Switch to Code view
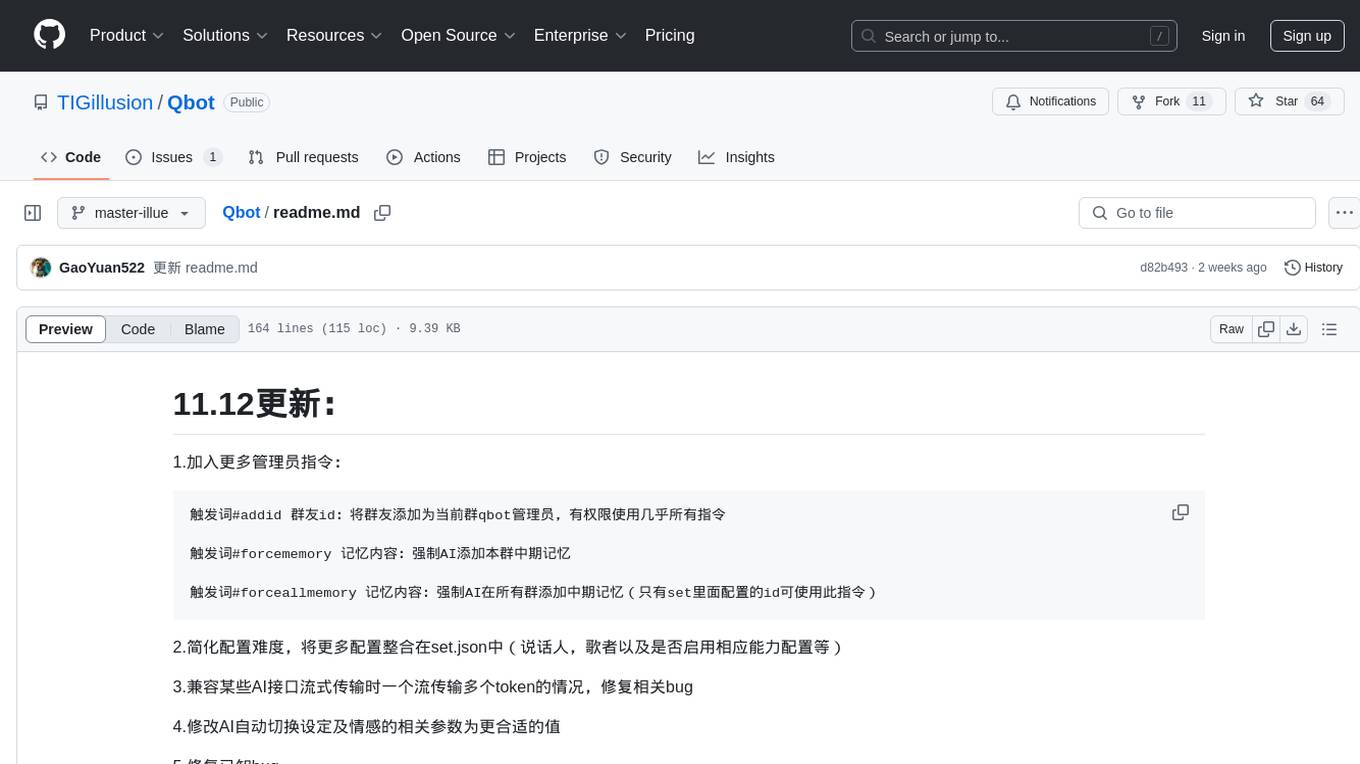Screen dimensions: 1360x764 138,329
